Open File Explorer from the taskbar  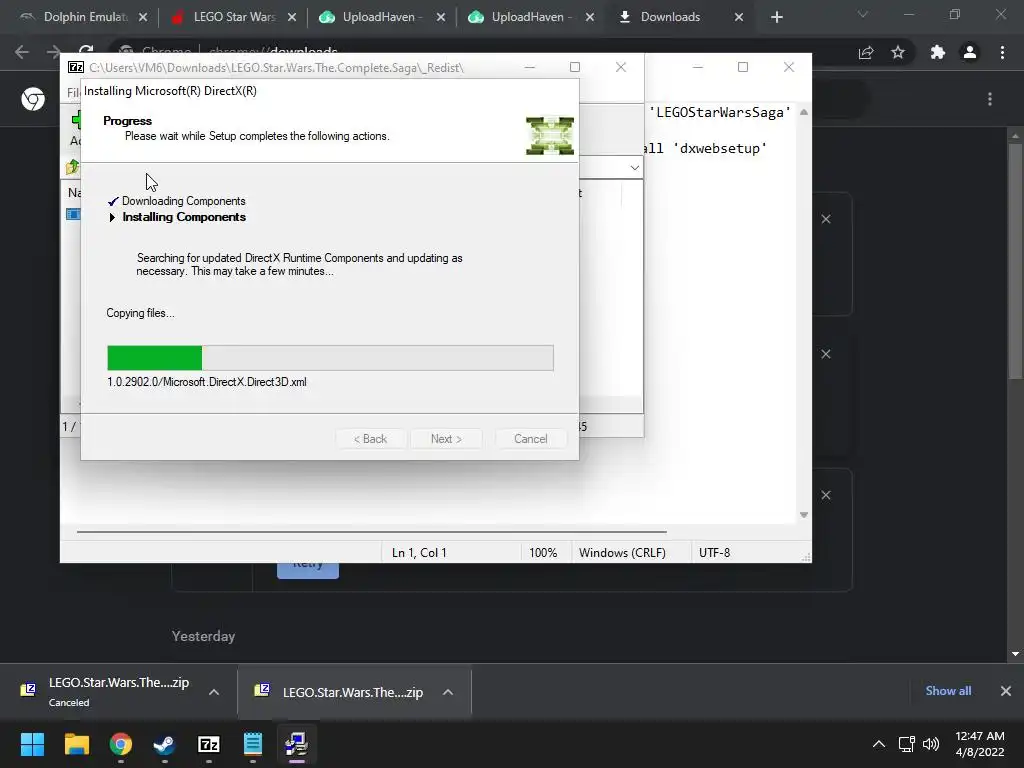pyautogui.click(x=76, y=744)
